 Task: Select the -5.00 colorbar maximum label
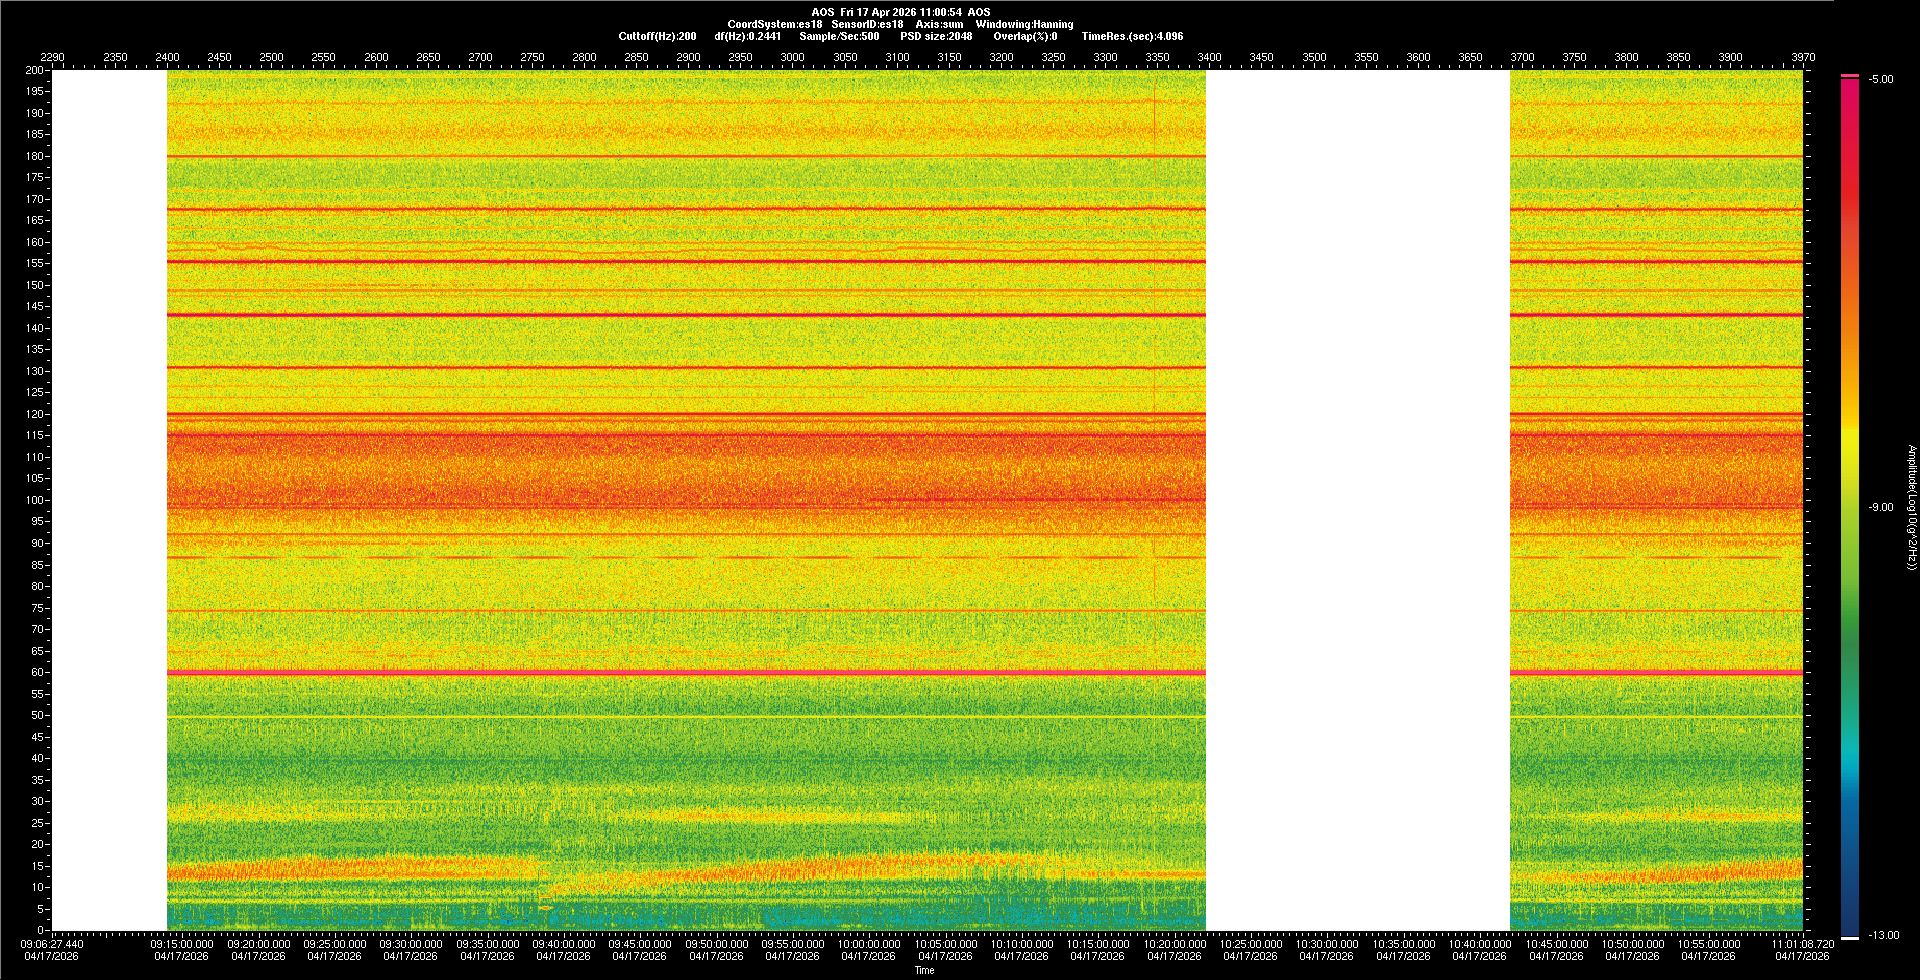1881,79
